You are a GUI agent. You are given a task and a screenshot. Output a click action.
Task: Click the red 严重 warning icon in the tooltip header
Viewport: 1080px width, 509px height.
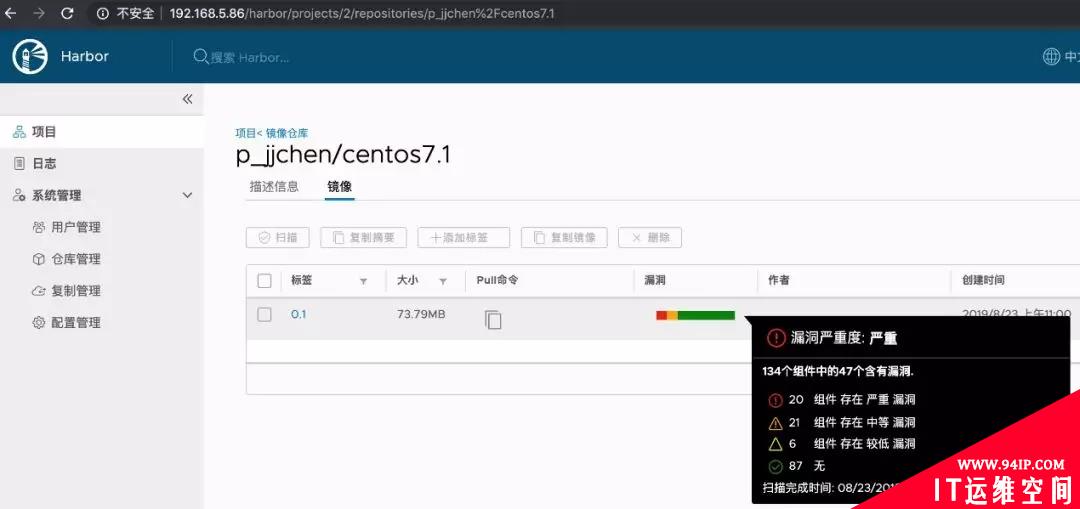[x=776, y=337]
